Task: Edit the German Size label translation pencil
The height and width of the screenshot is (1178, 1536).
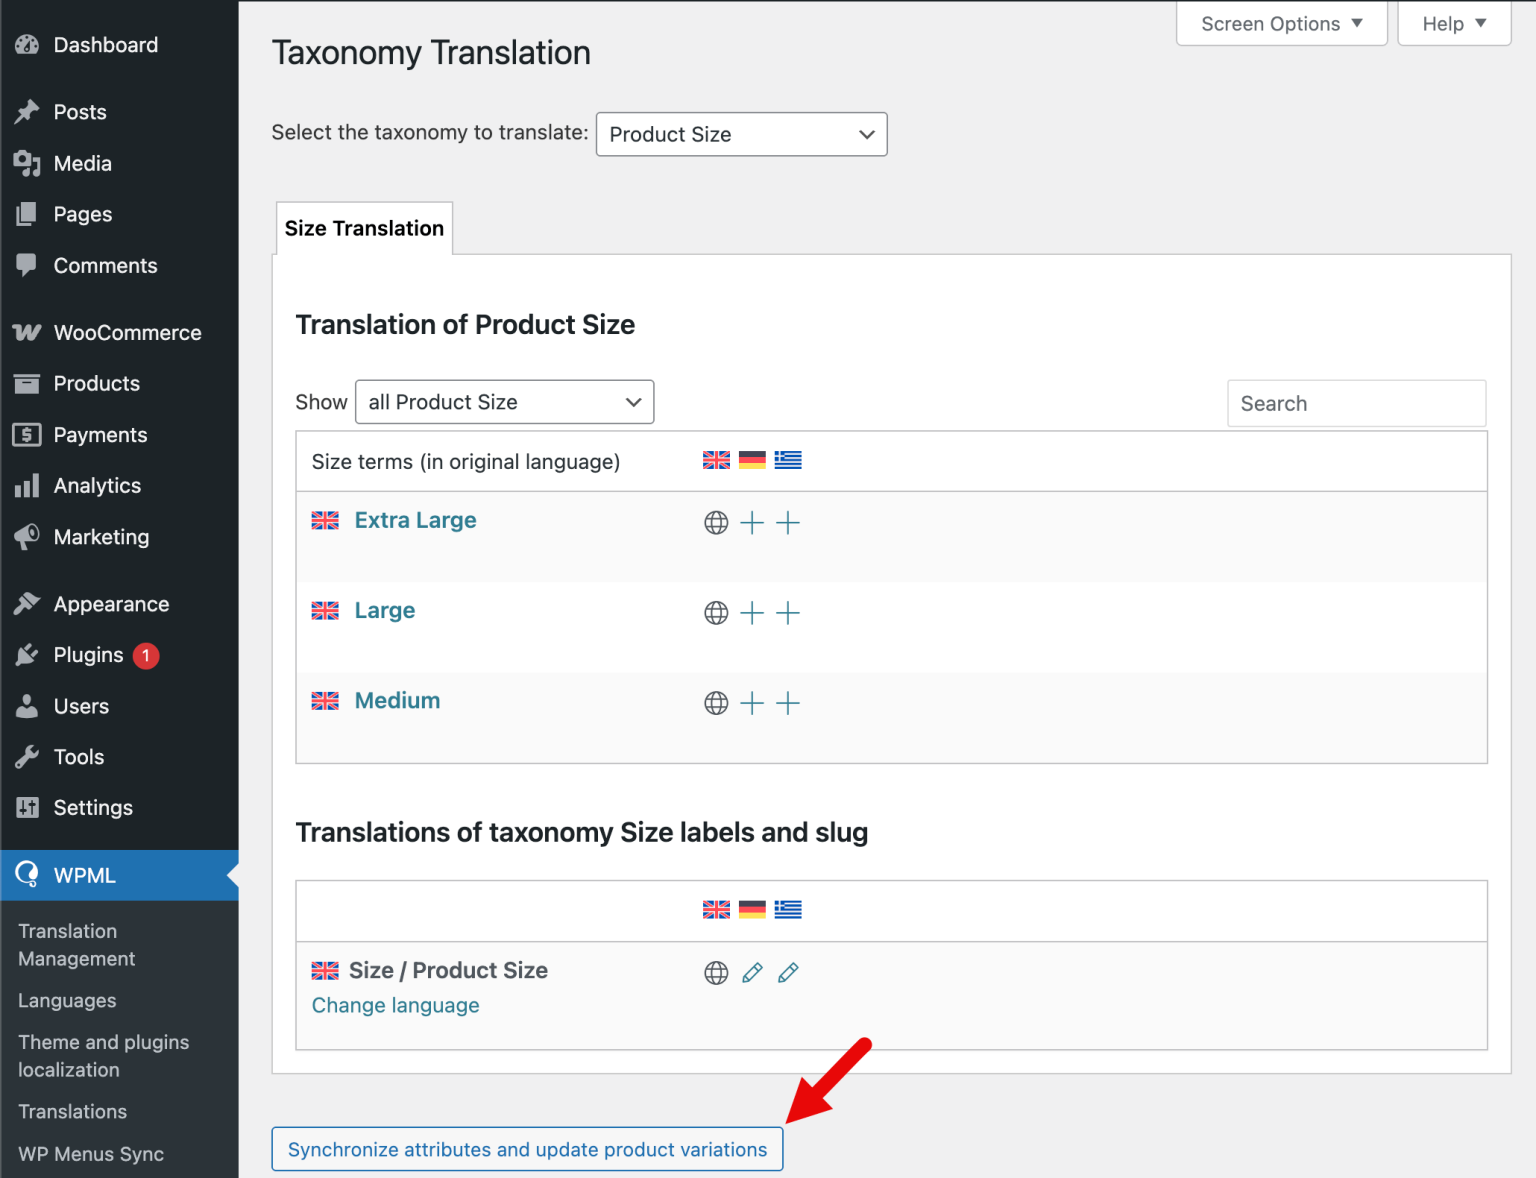Action: tap(752, 972)
